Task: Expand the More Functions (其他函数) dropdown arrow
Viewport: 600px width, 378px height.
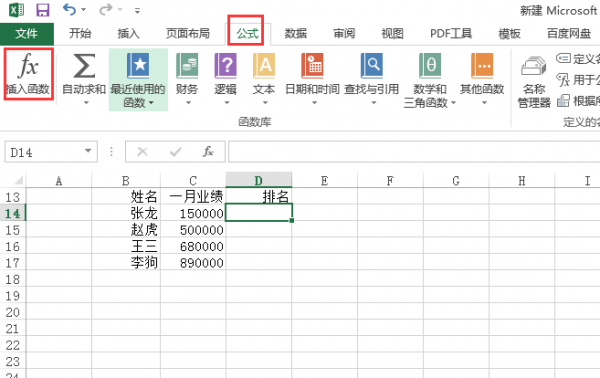Action: pos(484,103)
